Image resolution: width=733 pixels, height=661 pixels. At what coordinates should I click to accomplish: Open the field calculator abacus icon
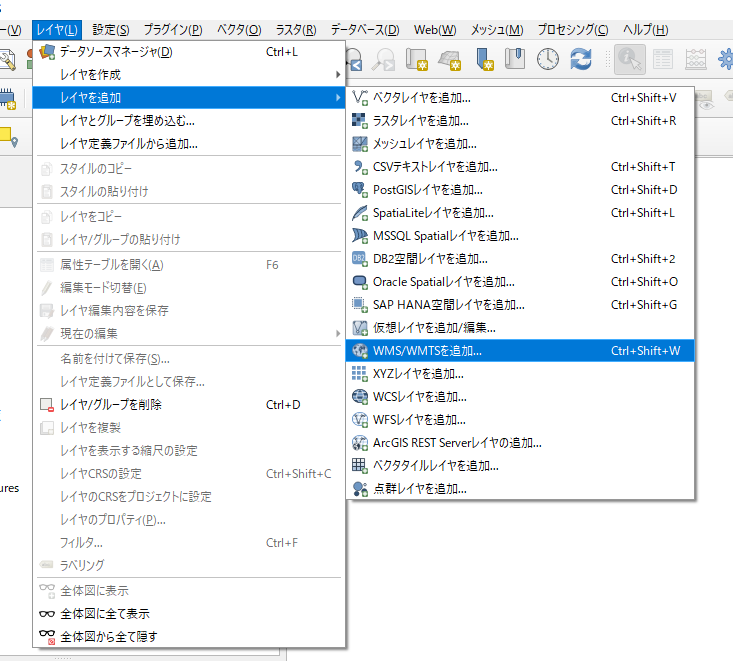[x=696, y=59]
